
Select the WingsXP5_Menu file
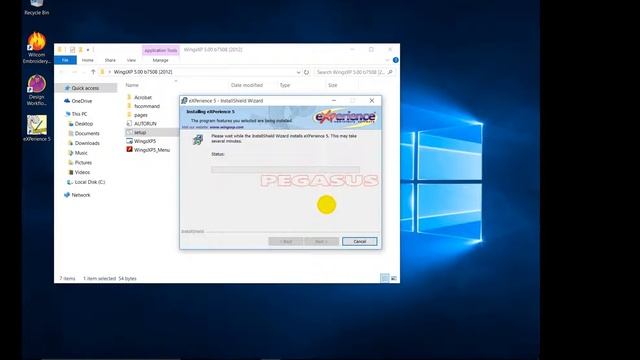tap(152, 150)
